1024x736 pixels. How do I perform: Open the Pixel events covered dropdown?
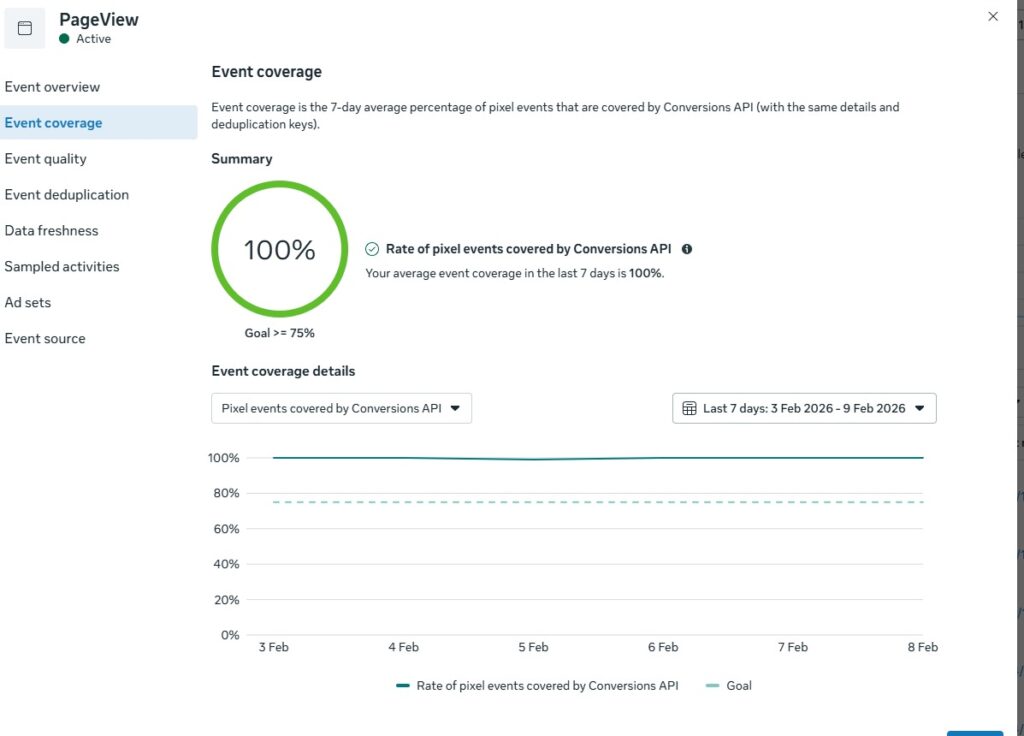pyautogui.click(x=341, y=408)
